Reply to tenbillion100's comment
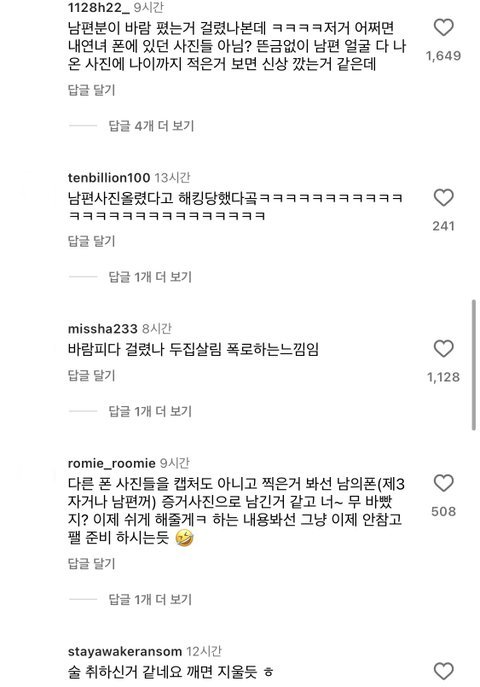Image resolution: width=480 pixels, height=687 pixels. (x=92, y=241)
